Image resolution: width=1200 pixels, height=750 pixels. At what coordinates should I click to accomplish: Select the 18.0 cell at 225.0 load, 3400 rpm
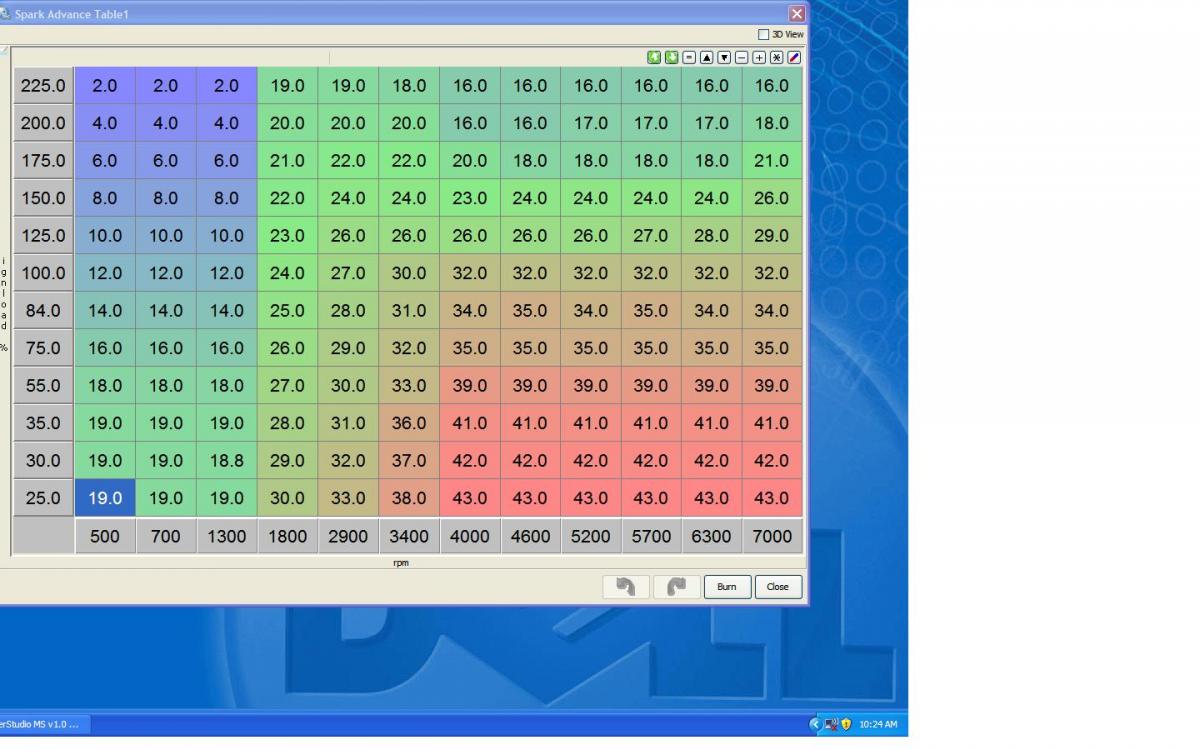click(x=409, y=86)
